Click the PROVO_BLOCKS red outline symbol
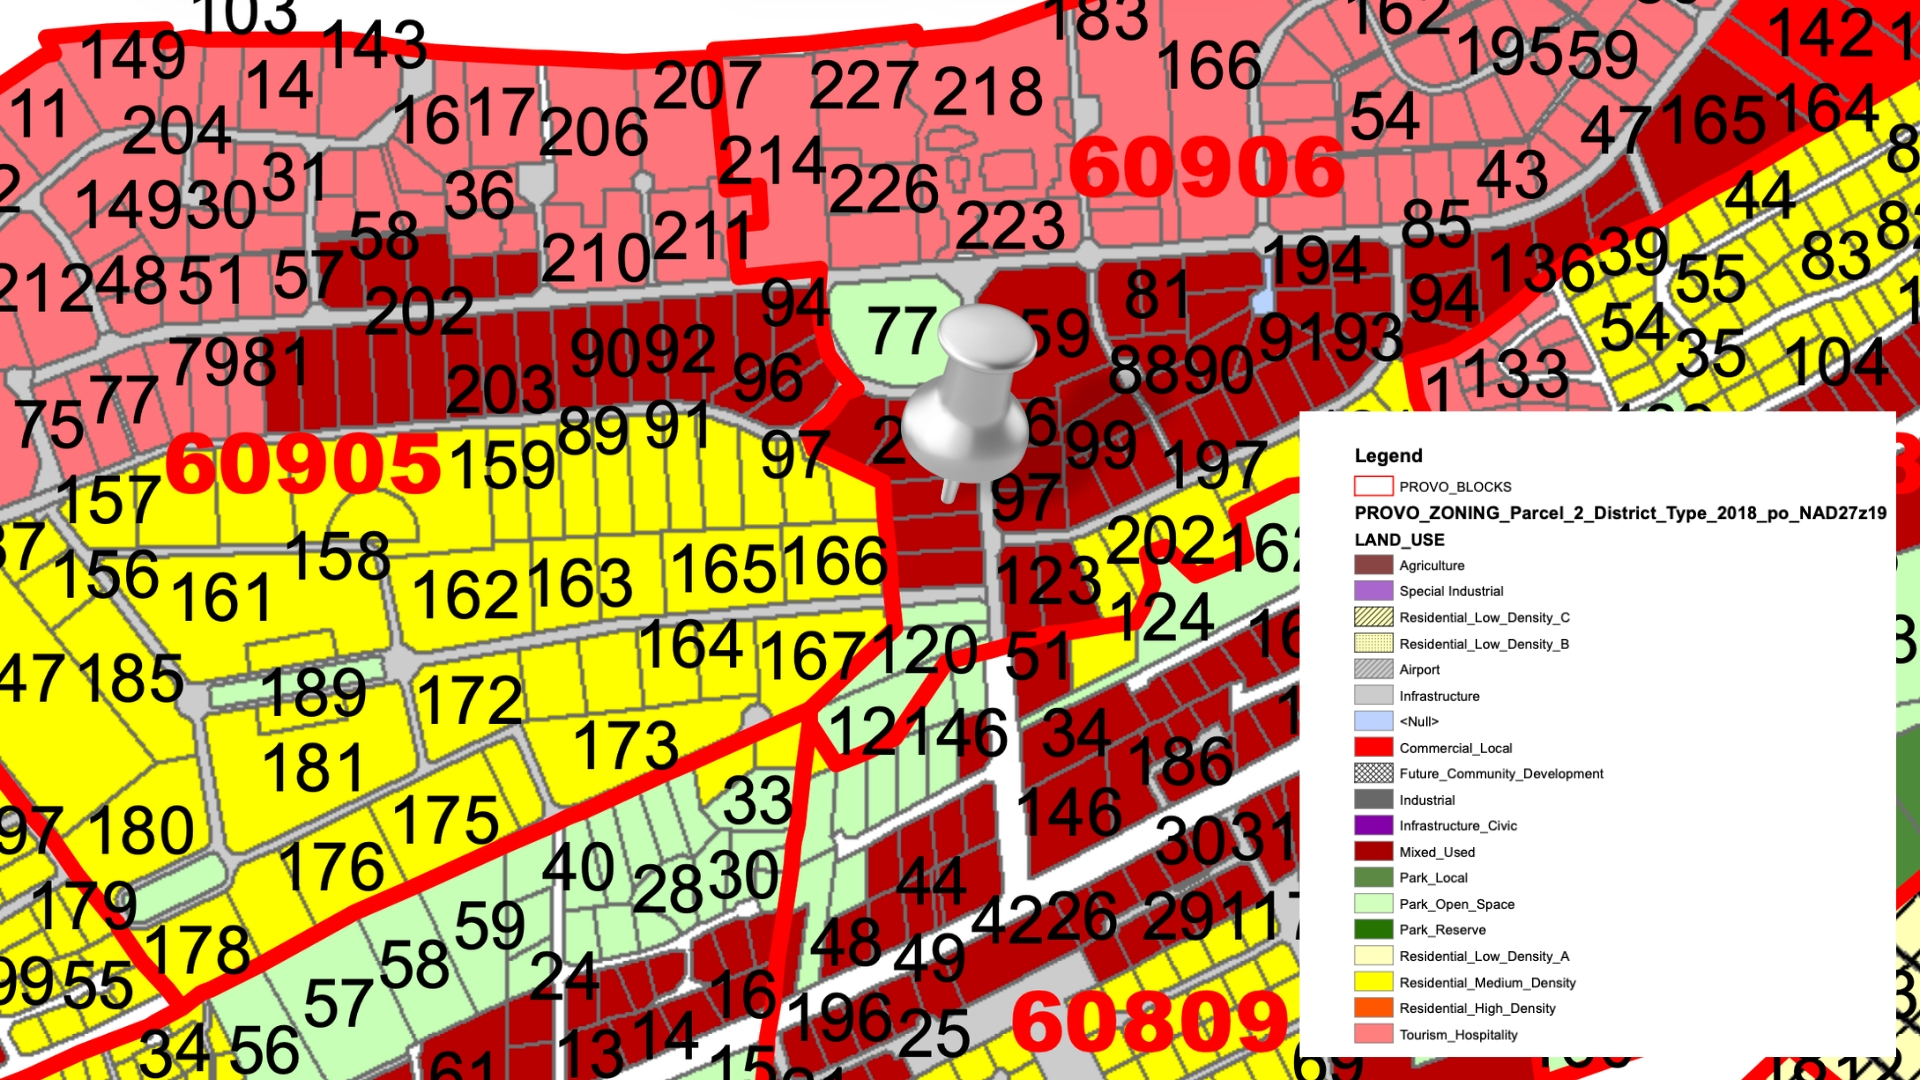 pyautogui.click(x=1373, y=486)
